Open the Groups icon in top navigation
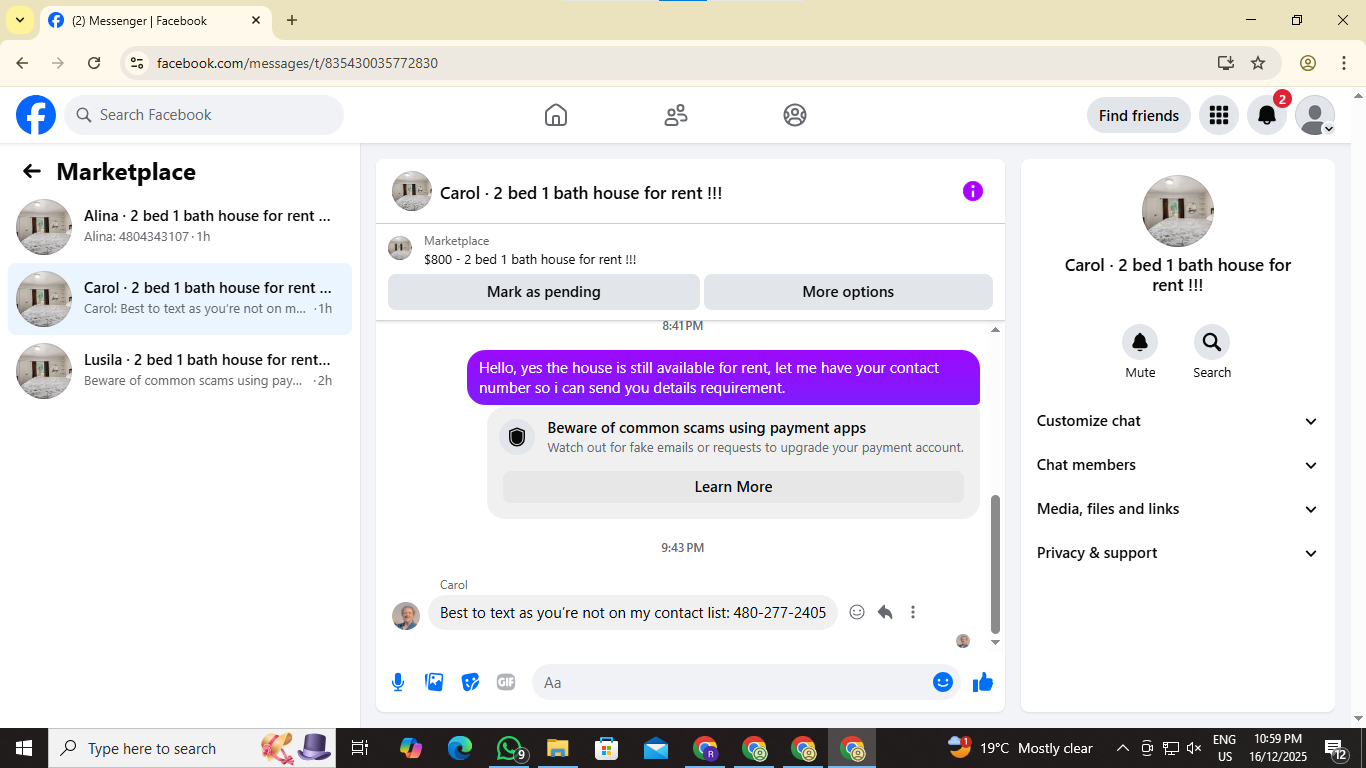Screen dimensions: 1366x768 click(x=795, y=115)
